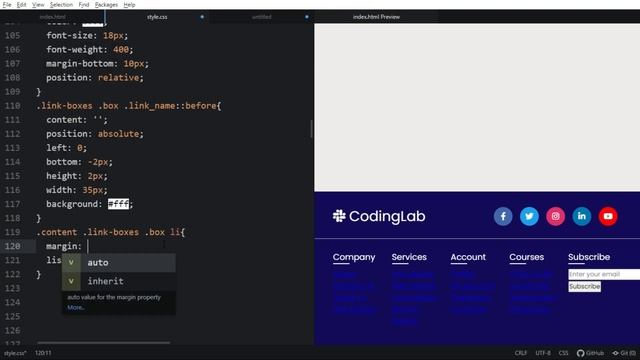Click the Courses column heading
The width and height of the screenshot is (640, 360).
pos(527,257)
